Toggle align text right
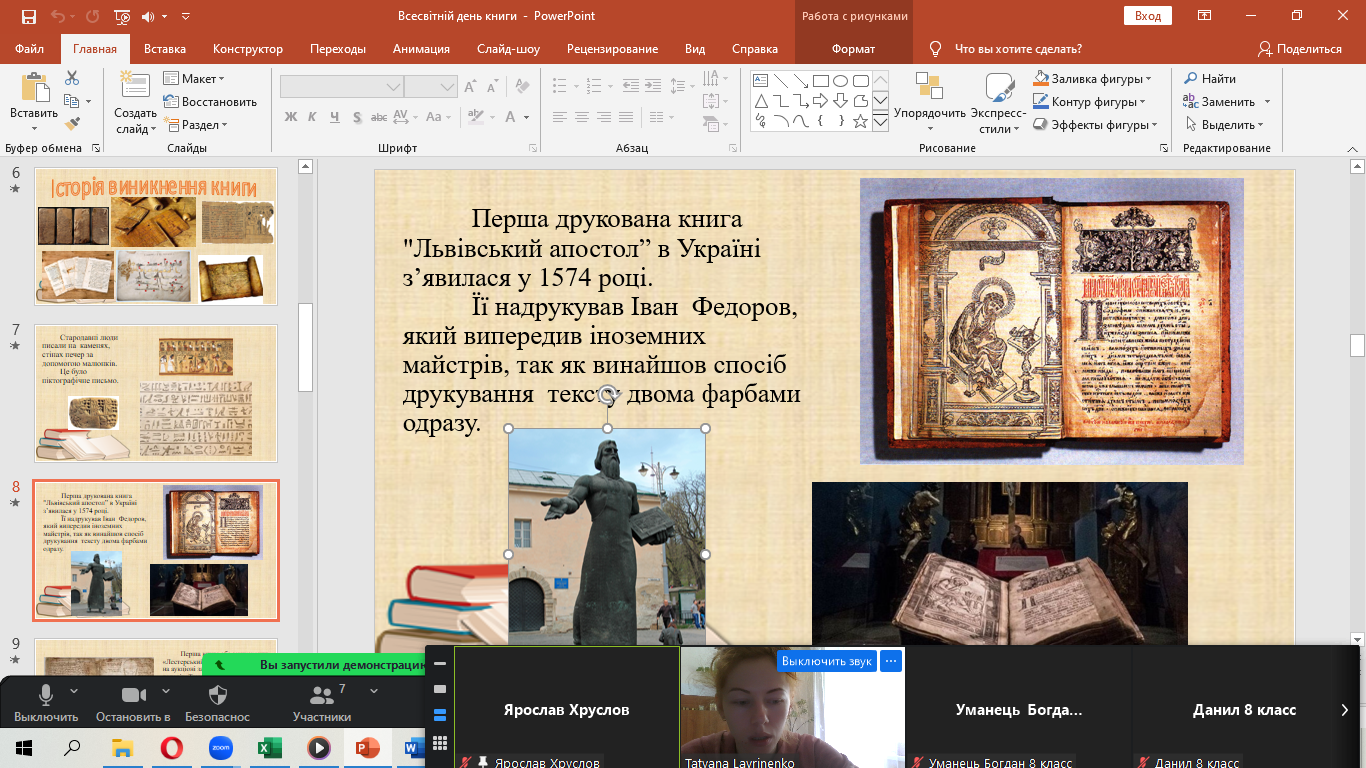The image size is (1366, 768). [604, 117]
